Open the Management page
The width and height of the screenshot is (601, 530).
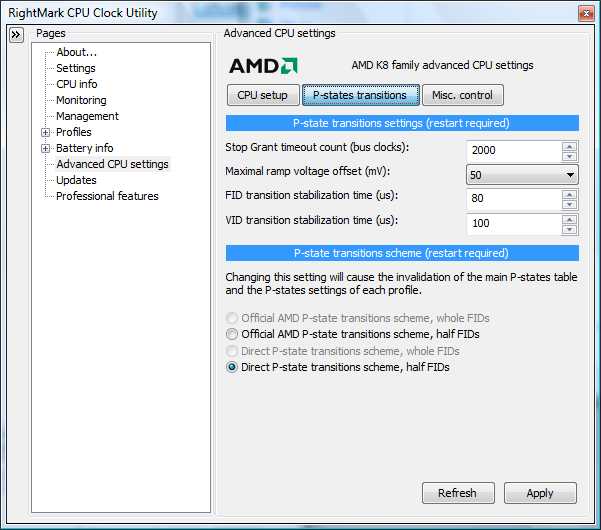coord(87,116)
